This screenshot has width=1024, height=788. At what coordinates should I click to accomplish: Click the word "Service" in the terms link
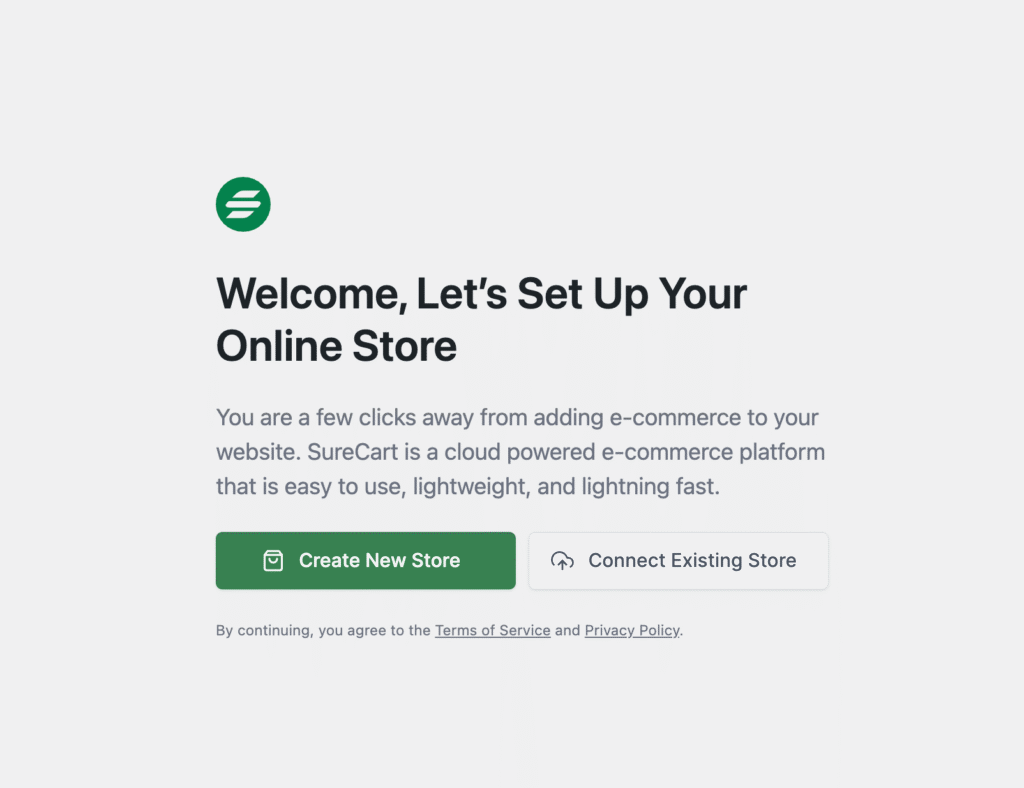tap(523, 631)
